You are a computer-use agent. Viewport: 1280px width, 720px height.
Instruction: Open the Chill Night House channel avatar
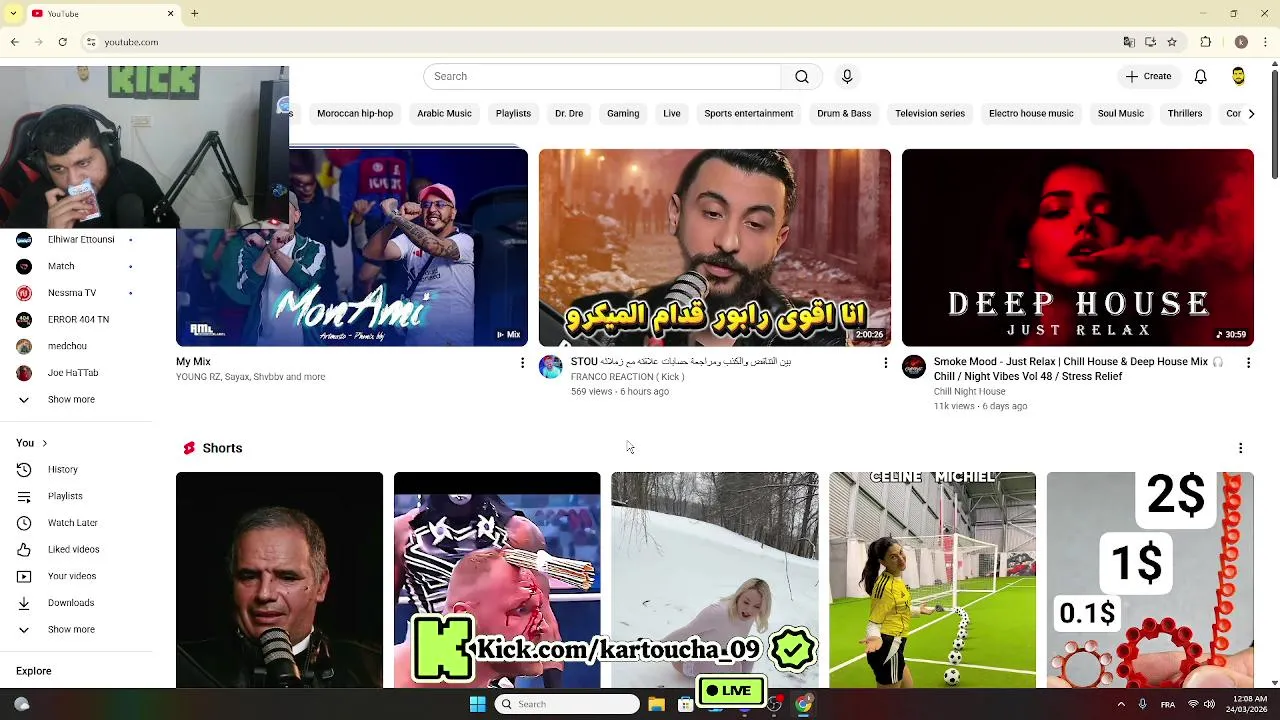click(914, 367)
